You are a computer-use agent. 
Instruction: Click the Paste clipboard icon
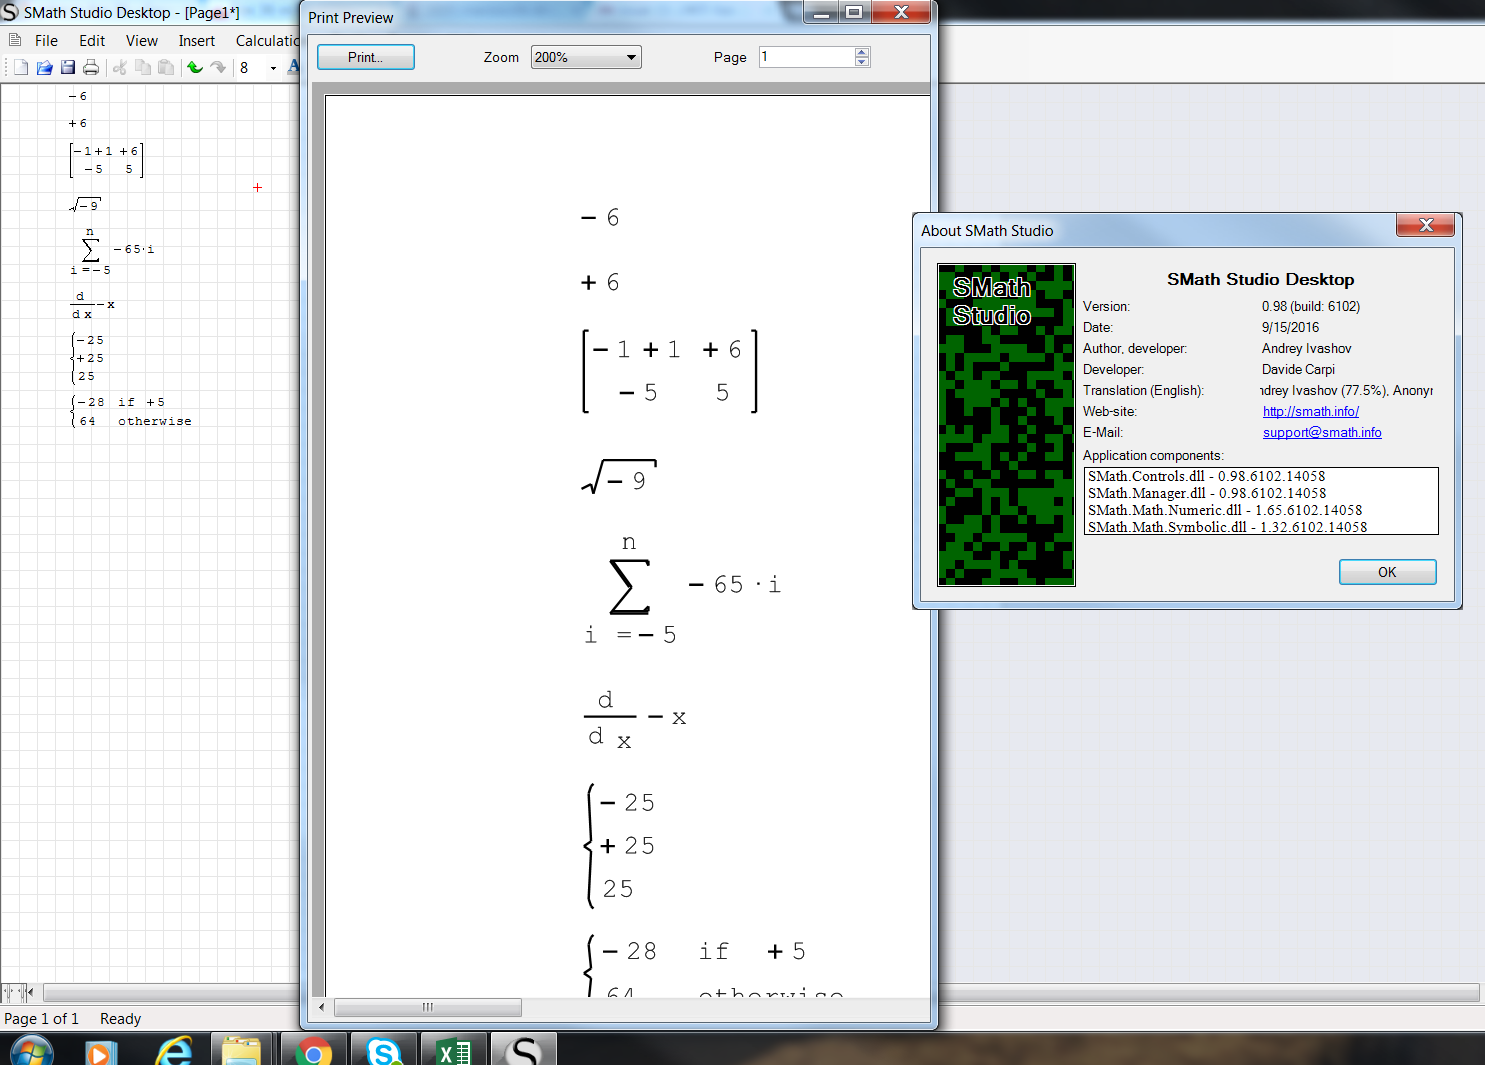tap(166, 67)
